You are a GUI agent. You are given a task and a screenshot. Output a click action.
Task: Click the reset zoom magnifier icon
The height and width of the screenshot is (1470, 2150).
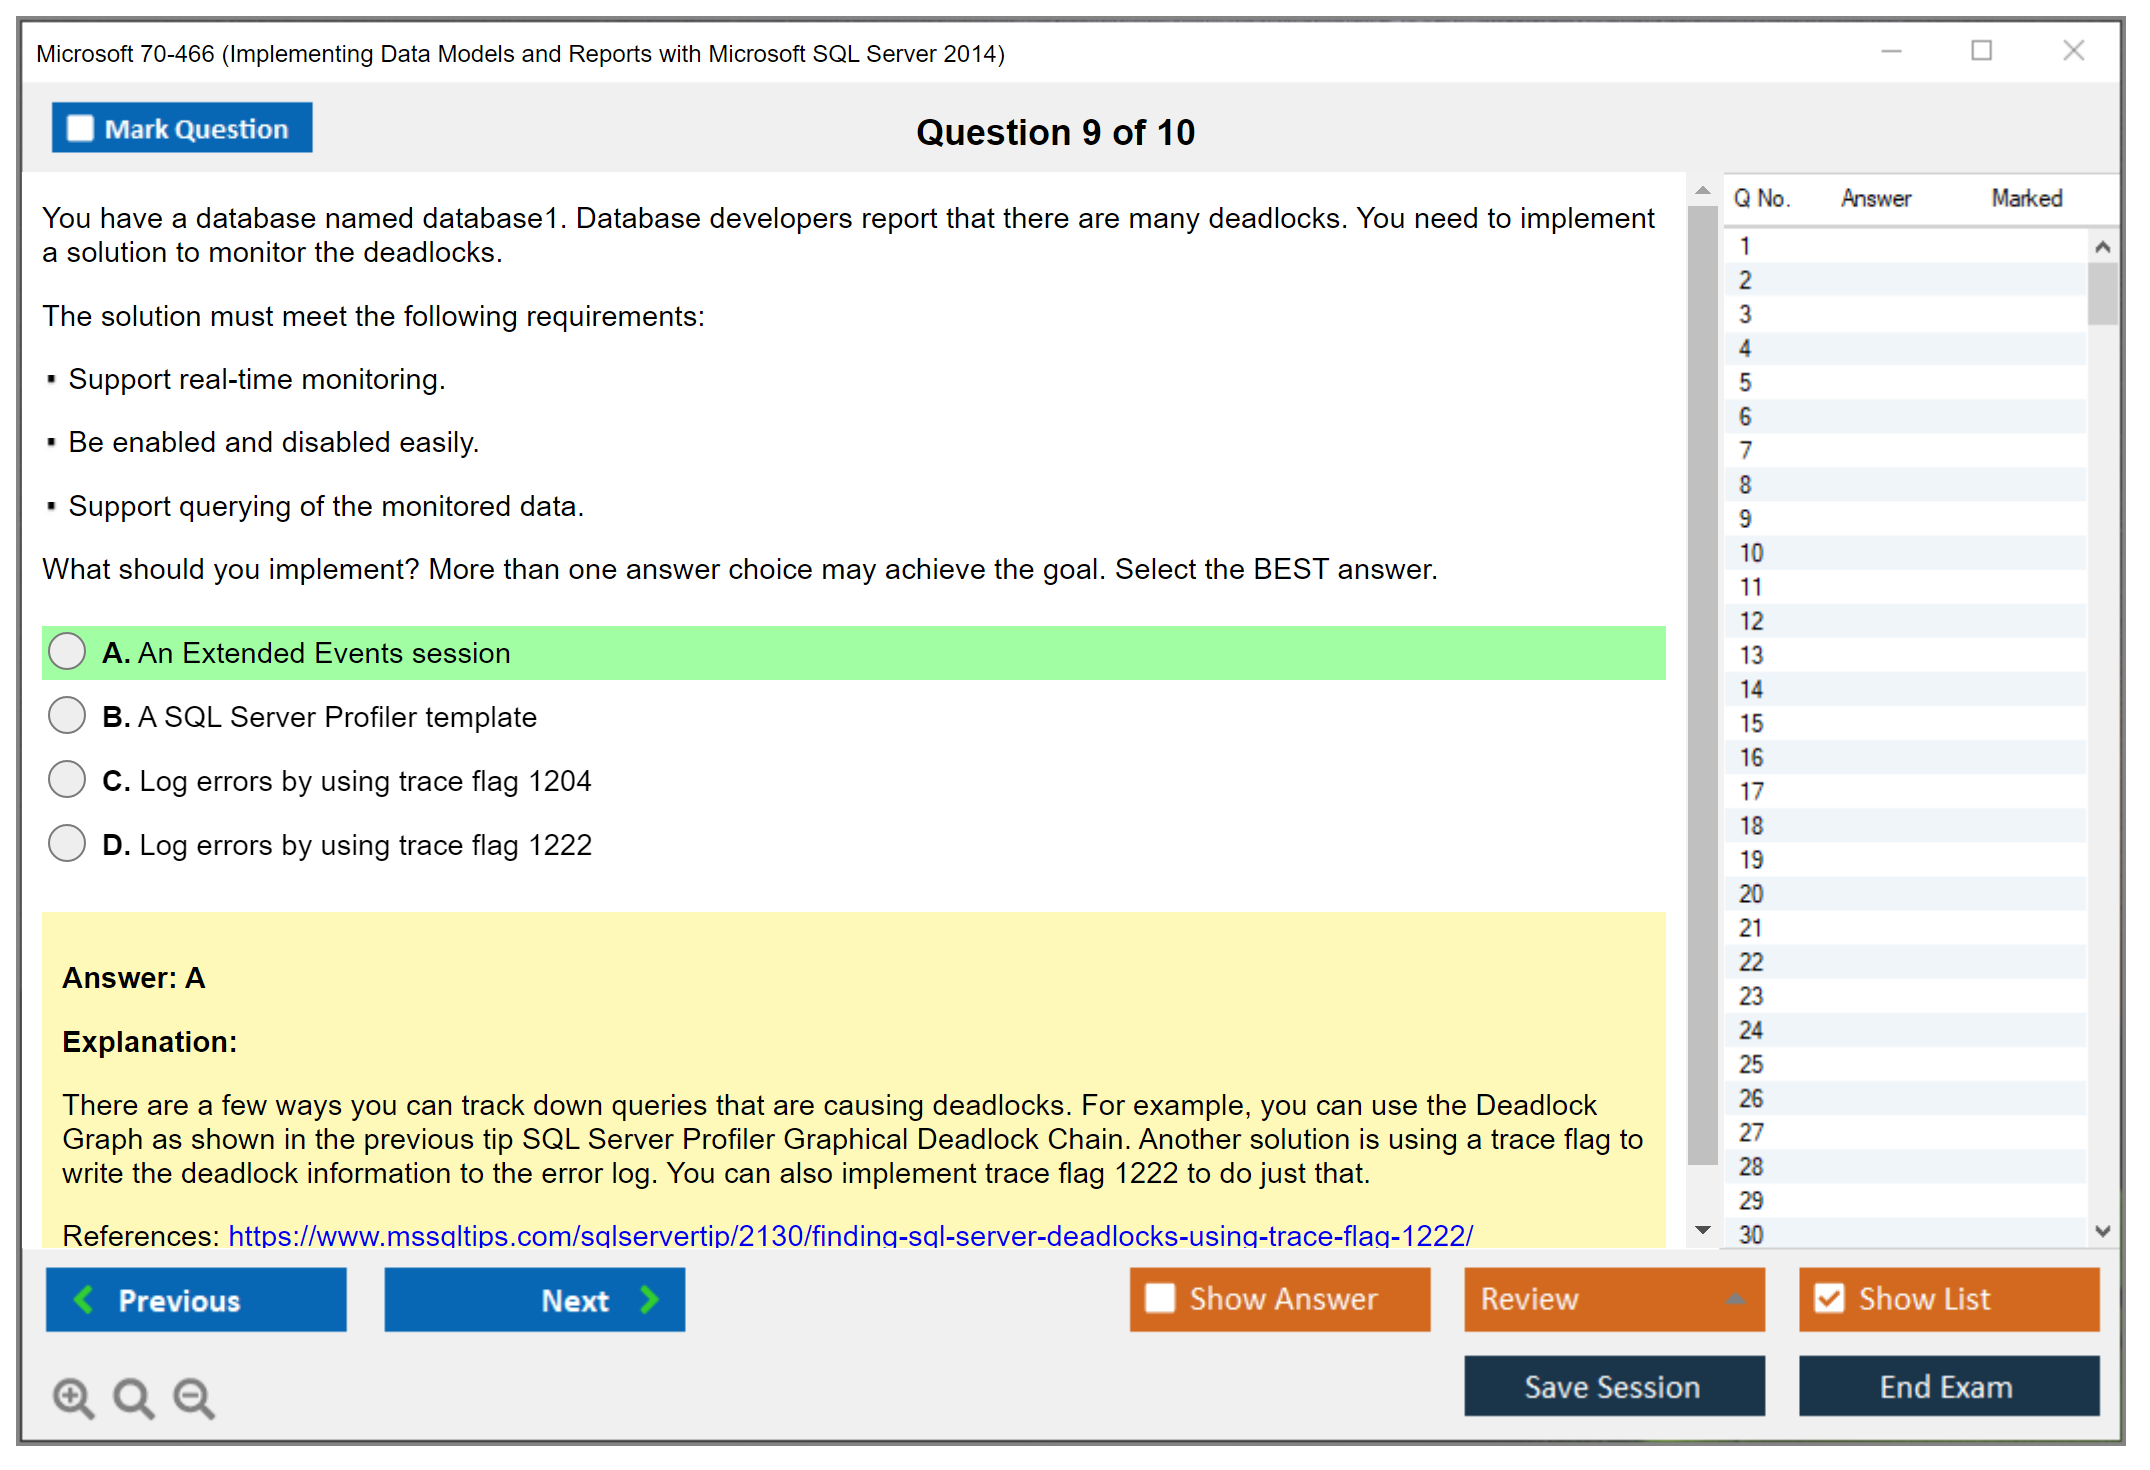click(133, 1397)
